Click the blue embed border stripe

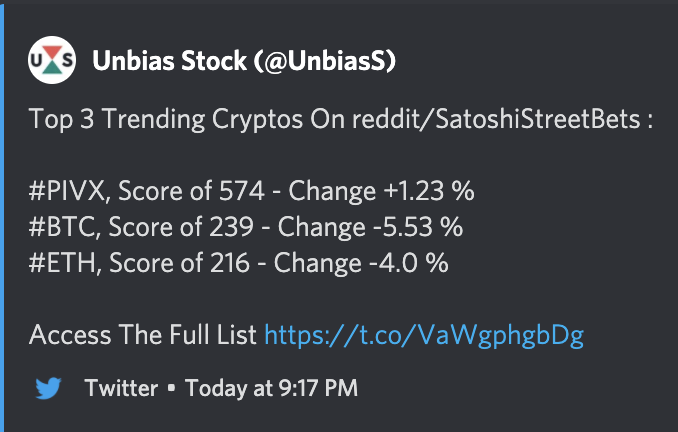tap(2, 218)
